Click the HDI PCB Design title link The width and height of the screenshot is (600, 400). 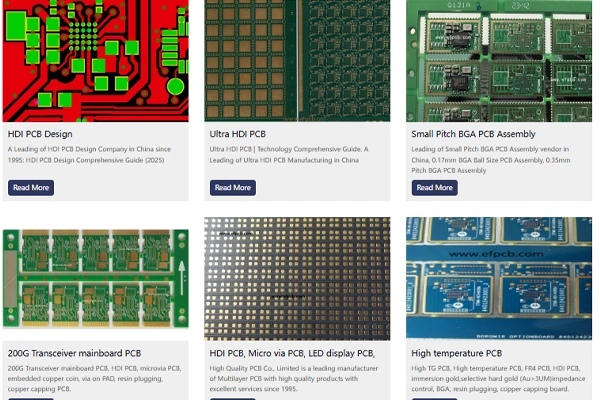coord(40,134)
